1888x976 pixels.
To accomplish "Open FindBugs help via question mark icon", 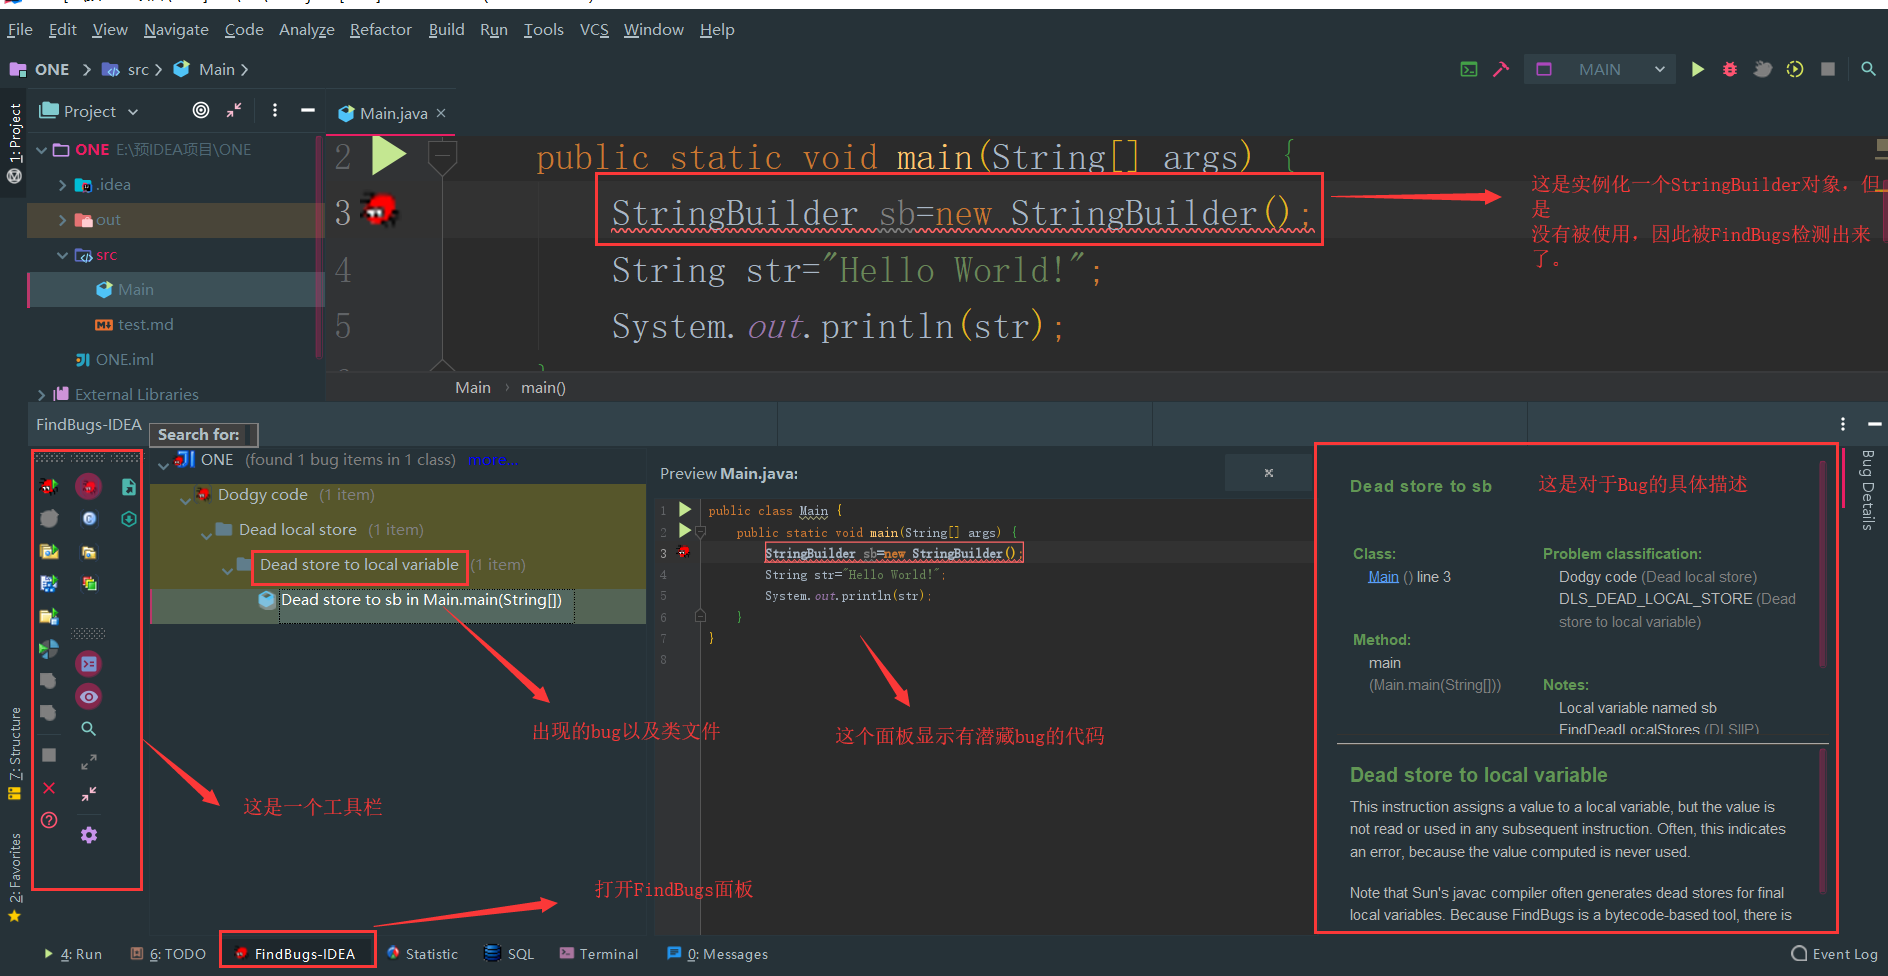I will pos(48,819).
